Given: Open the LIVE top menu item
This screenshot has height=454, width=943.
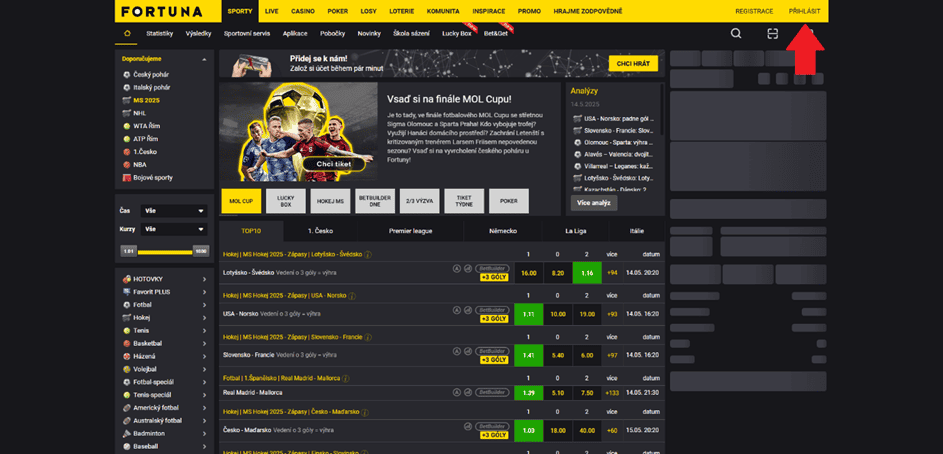Looking at the screenshot, I should coord(271,11).
